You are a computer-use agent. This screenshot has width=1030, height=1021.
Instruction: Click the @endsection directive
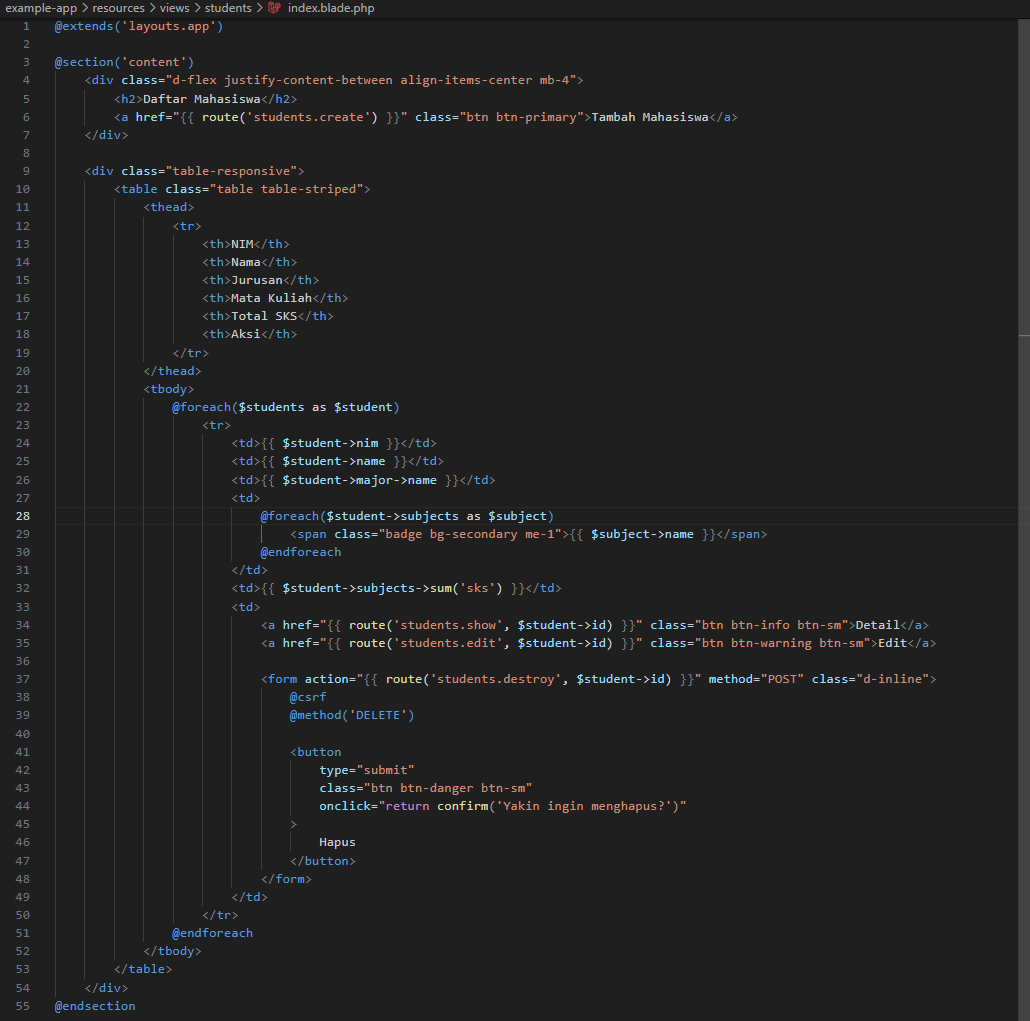(95, 1006)
